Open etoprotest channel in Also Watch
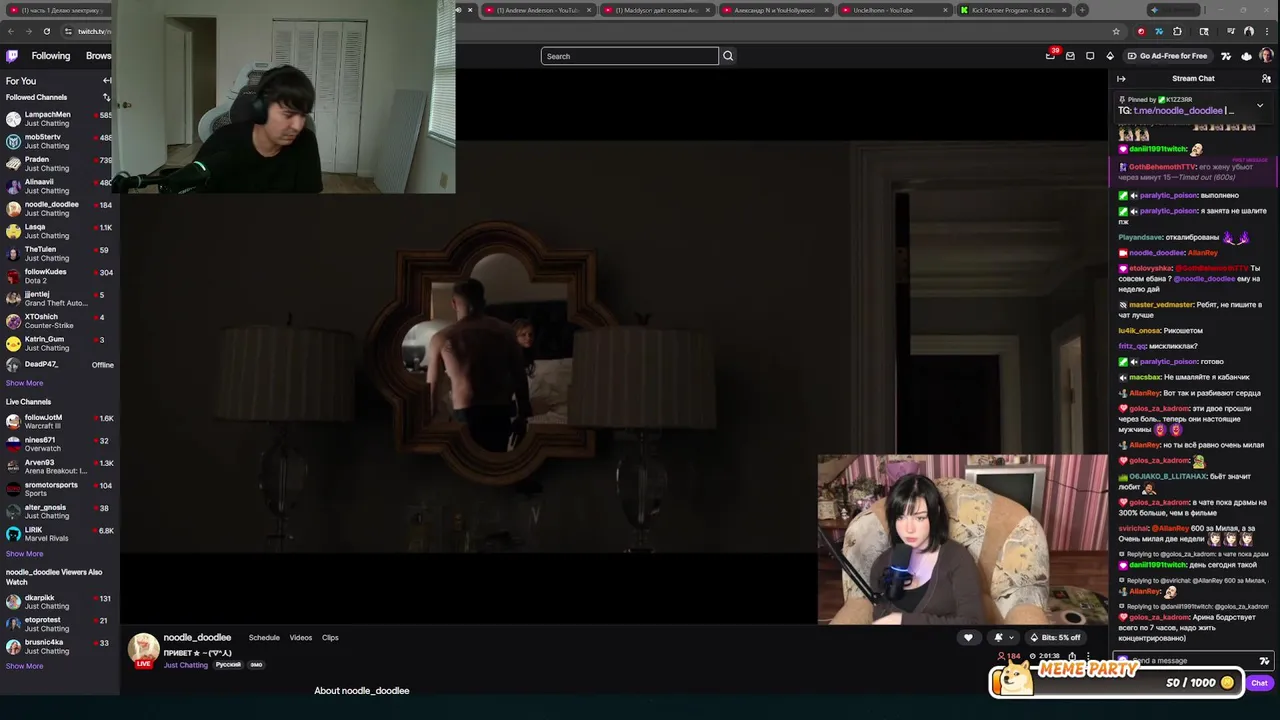The height and width of the screenshot is (720, 1280). pos(59,624)
